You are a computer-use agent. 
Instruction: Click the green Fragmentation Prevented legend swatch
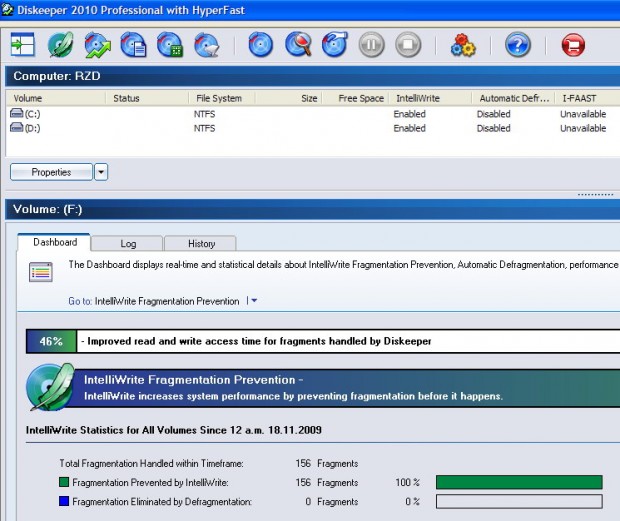point(64,482)
